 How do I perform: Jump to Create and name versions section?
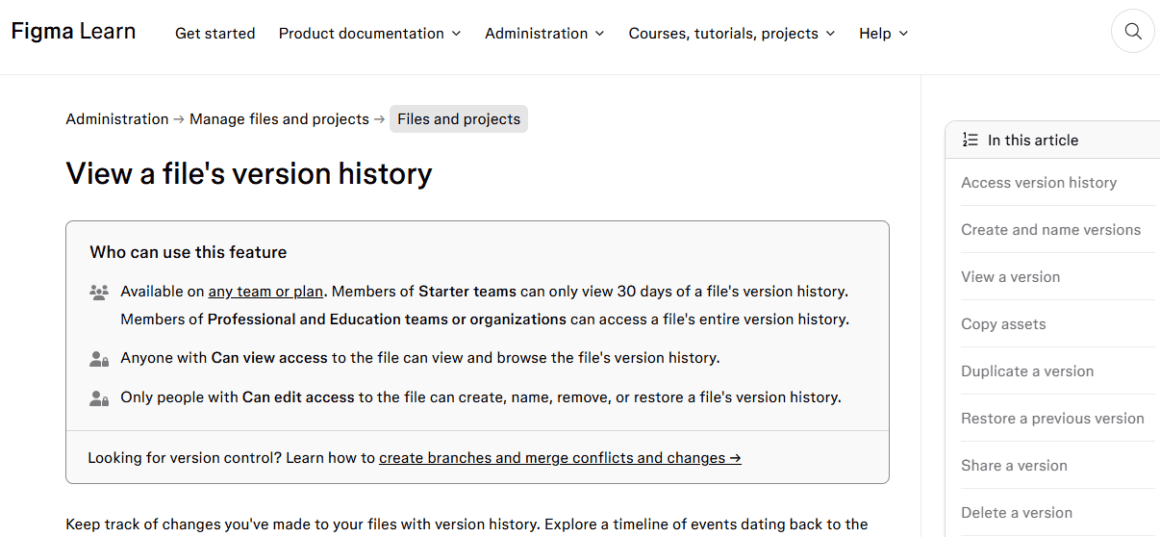[1051, 230]
